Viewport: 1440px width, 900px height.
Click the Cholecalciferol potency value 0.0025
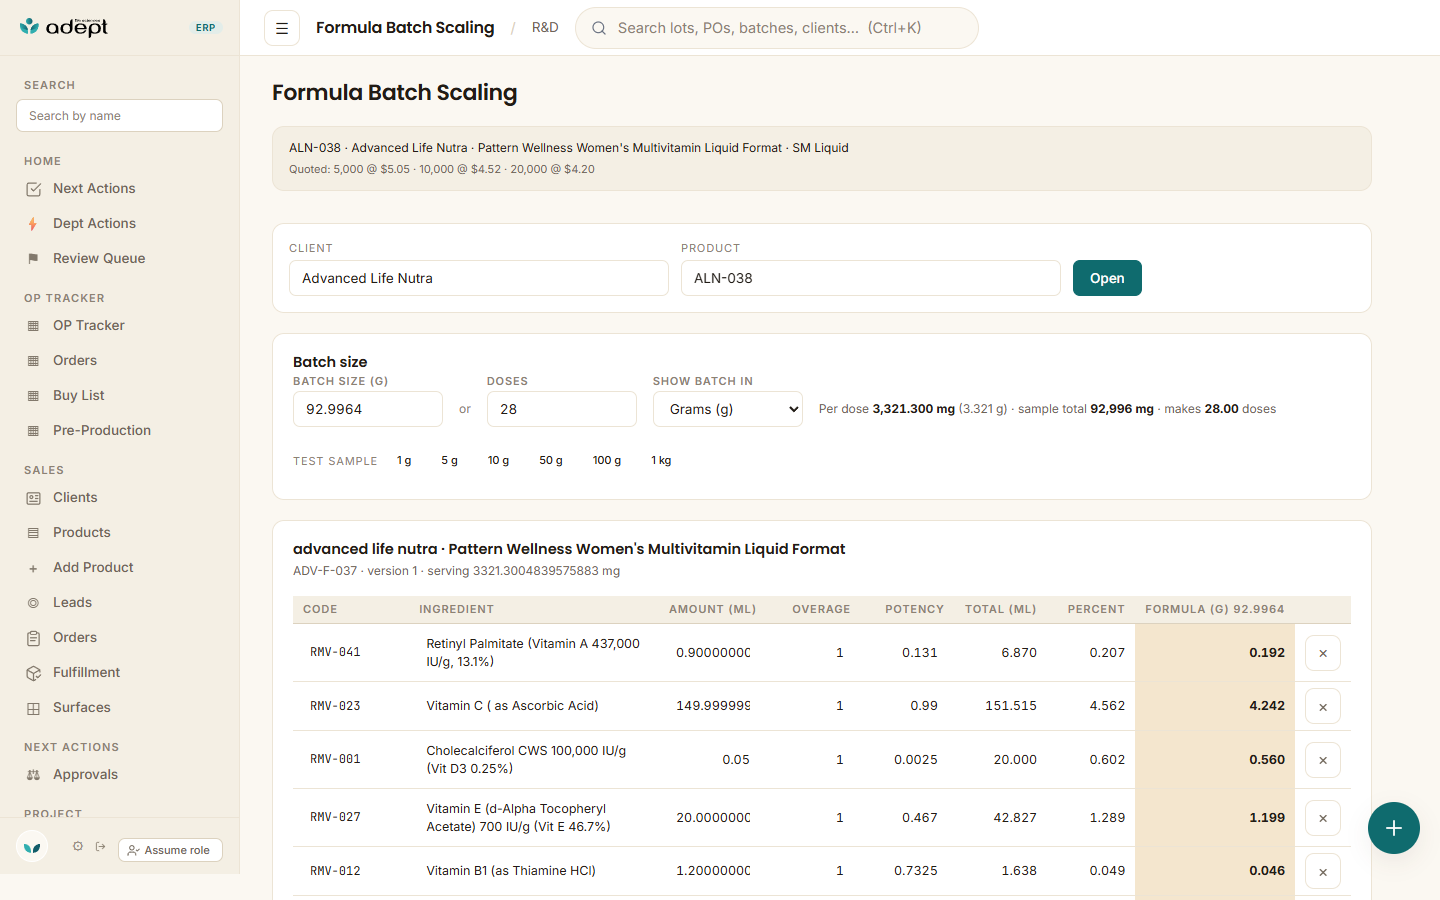[916, 760]
